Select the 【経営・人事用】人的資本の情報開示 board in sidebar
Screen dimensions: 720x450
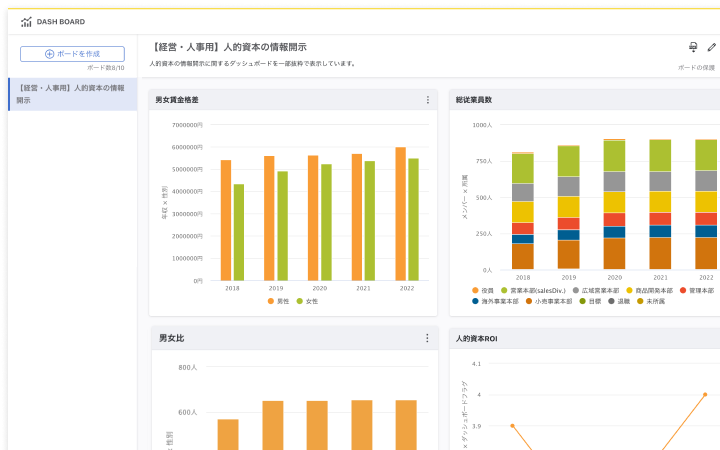tap(73, 94)
